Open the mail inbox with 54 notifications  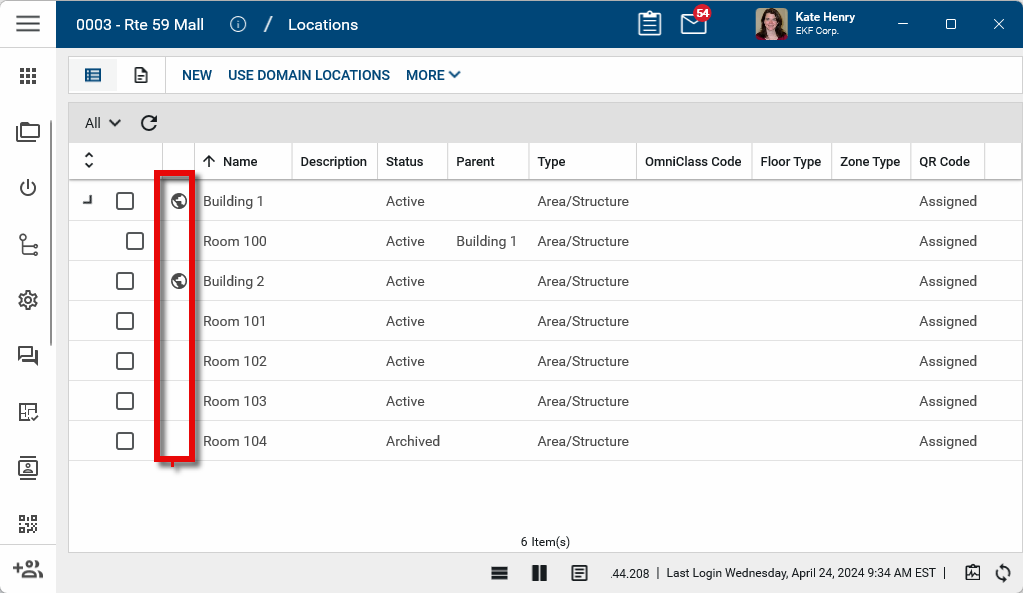(694, 24)
